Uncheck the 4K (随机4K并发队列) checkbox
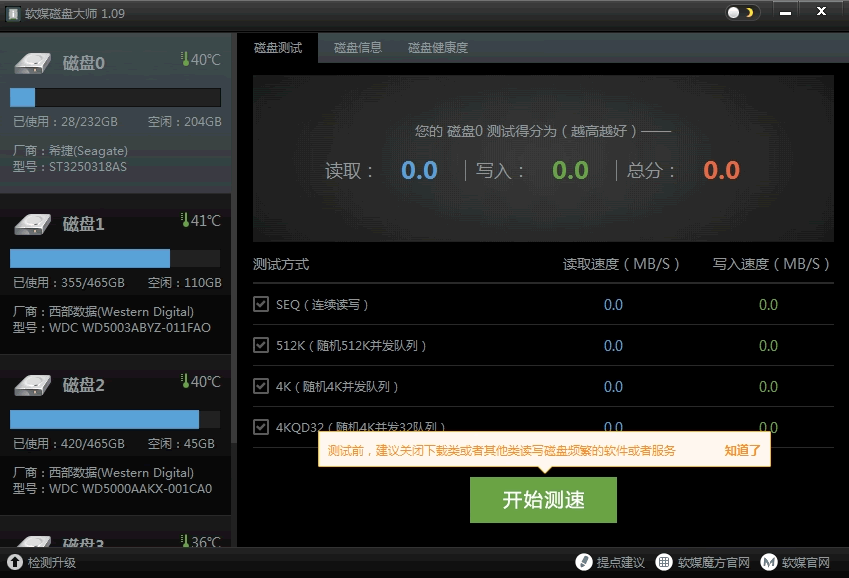The image size is (849, 578). 261,386
